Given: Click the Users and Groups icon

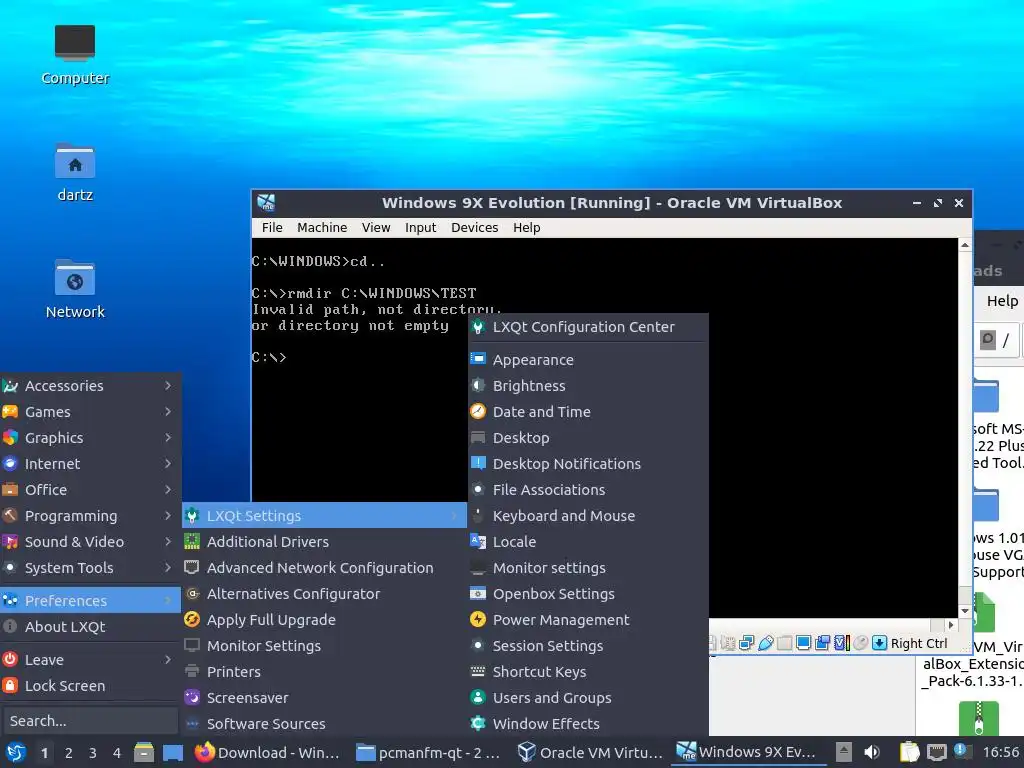Looking at the screenshot, I should (478, 697).
